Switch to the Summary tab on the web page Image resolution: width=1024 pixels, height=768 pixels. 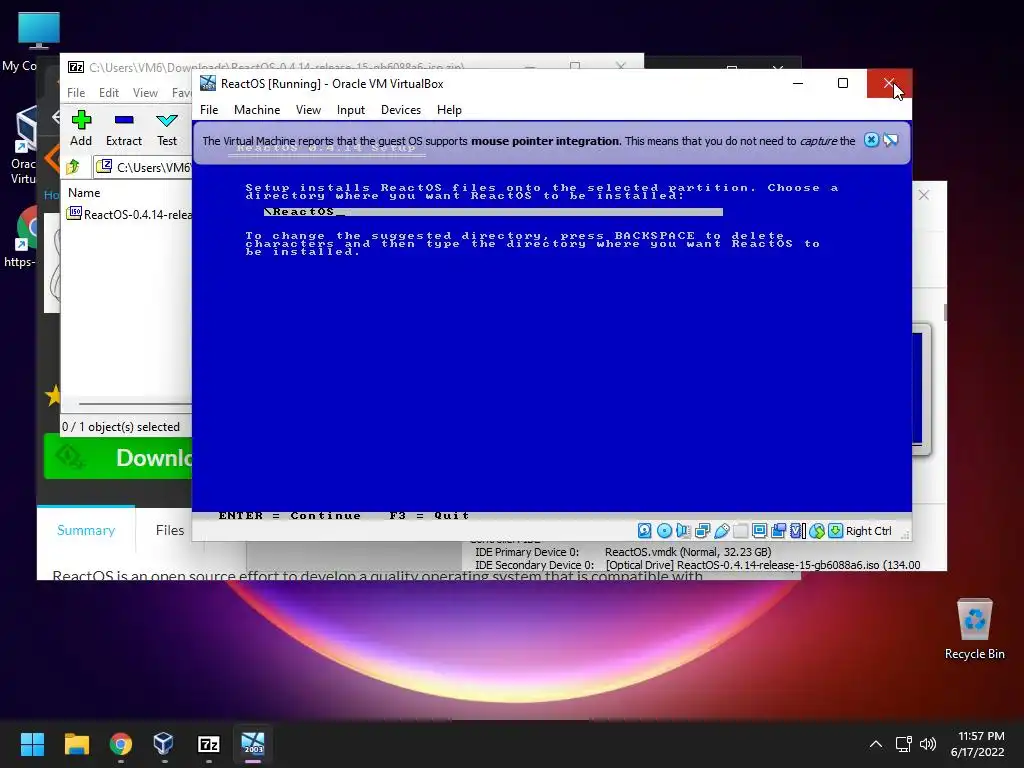point(86,530)
